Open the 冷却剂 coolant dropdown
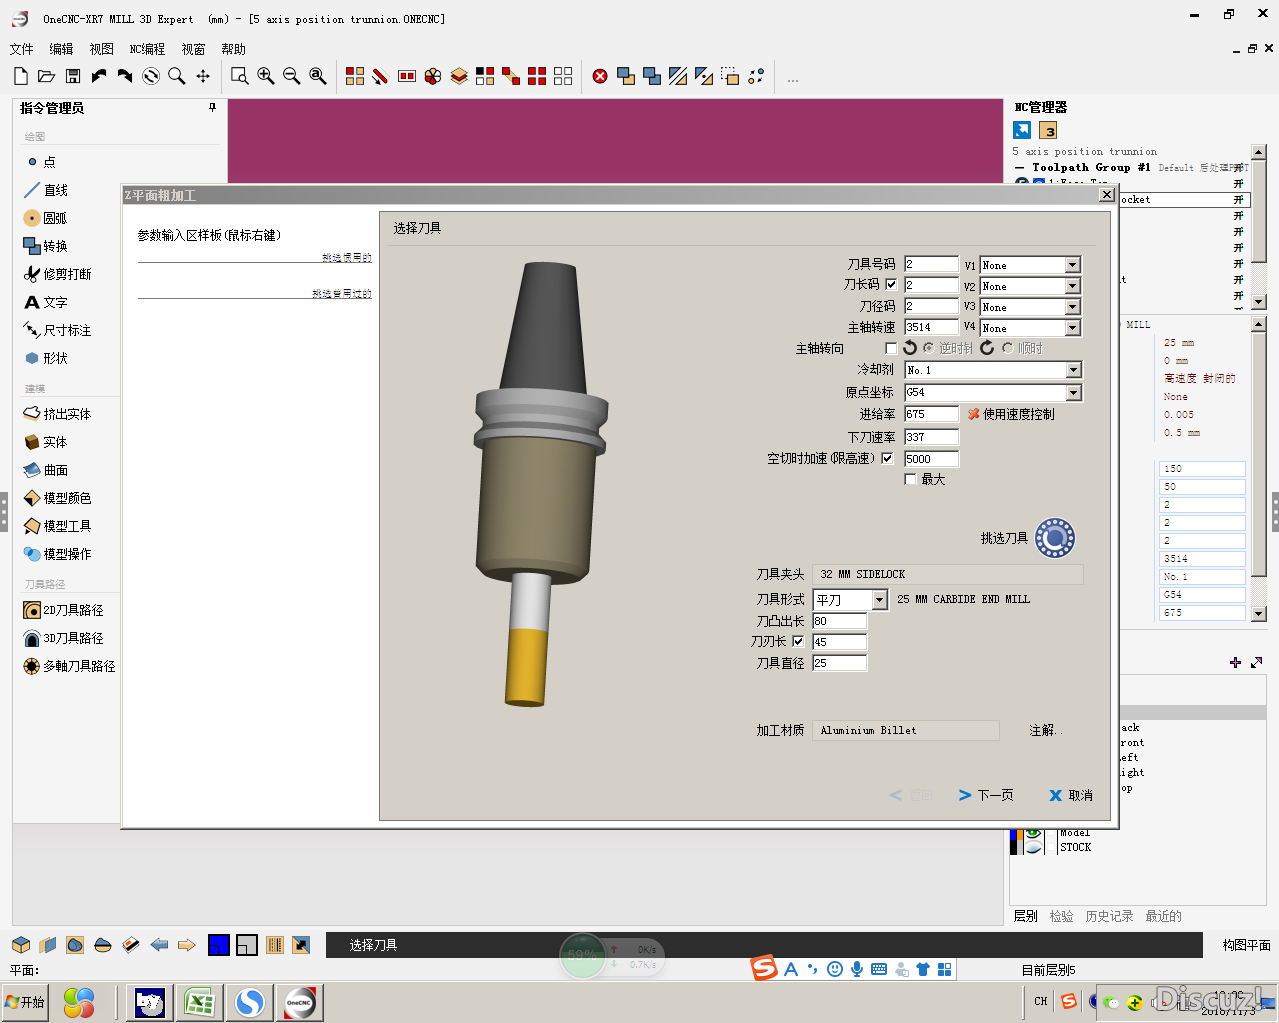This screenshot has height=1023, width=1279. pyautogui.click(x=1073, y=370)
